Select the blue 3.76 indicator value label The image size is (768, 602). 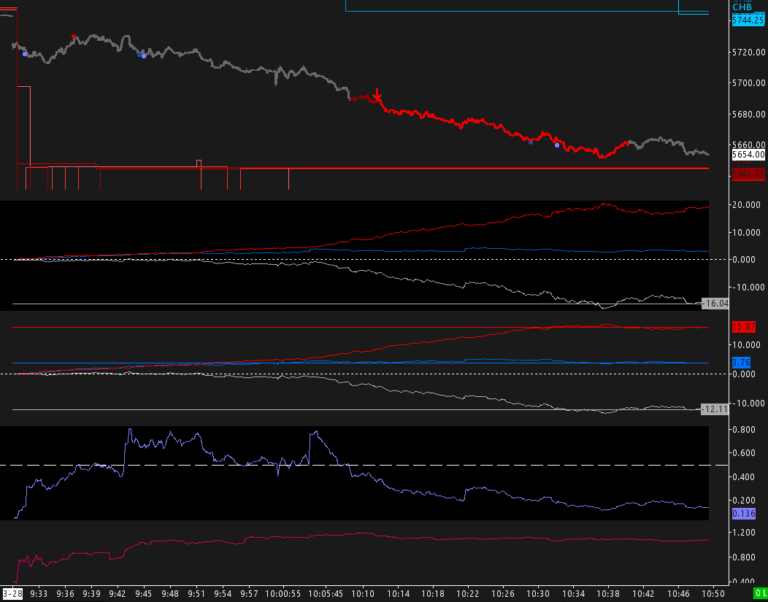pyautogui.click(x=741, y=363)
